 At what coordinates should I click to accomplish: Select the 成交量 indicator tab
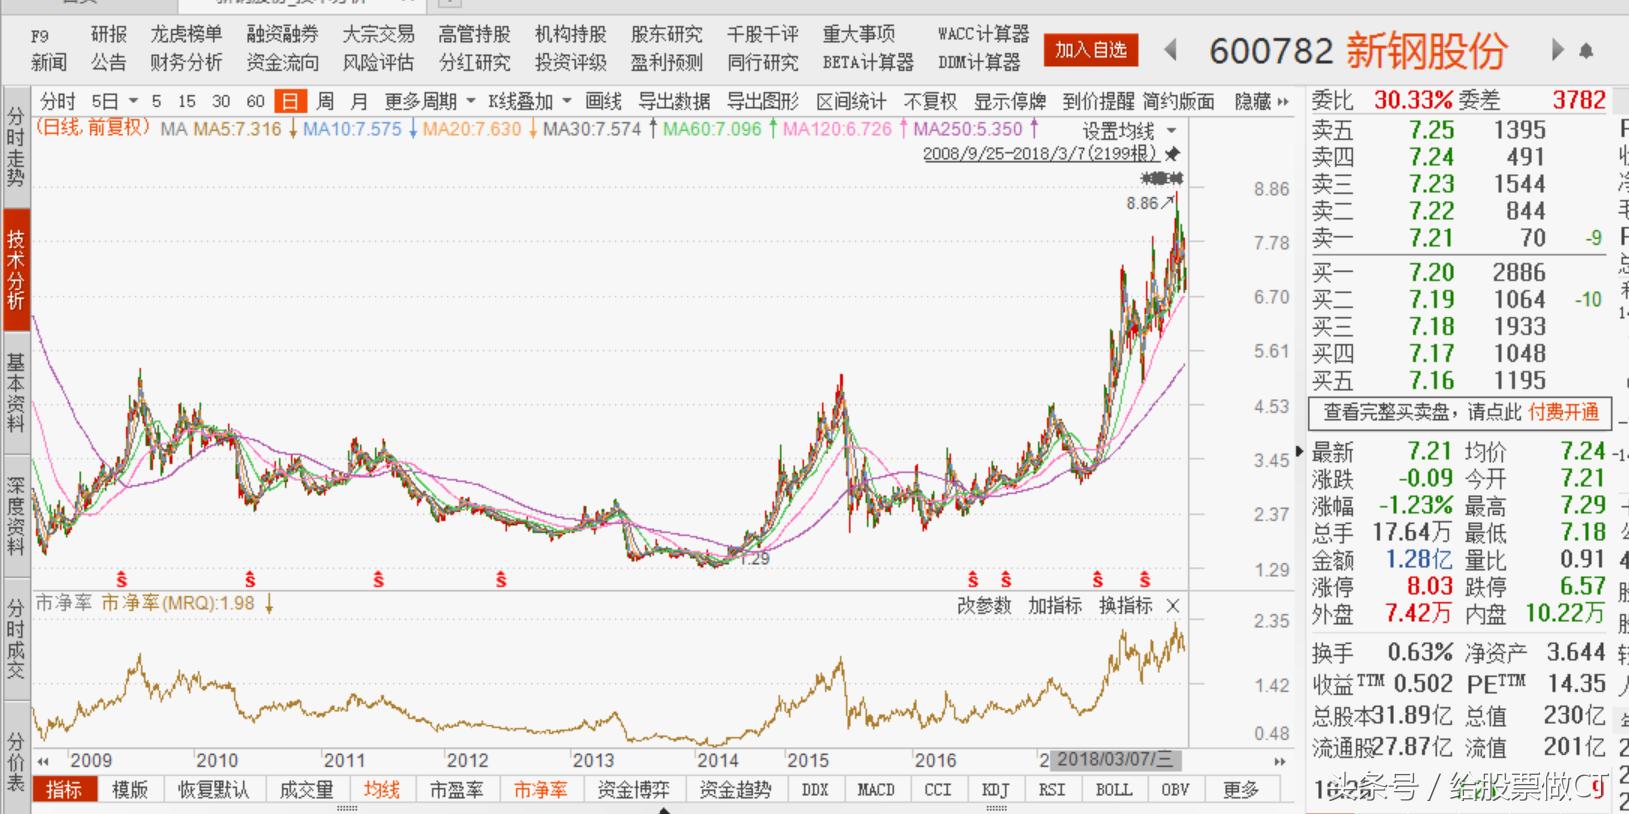306,790
